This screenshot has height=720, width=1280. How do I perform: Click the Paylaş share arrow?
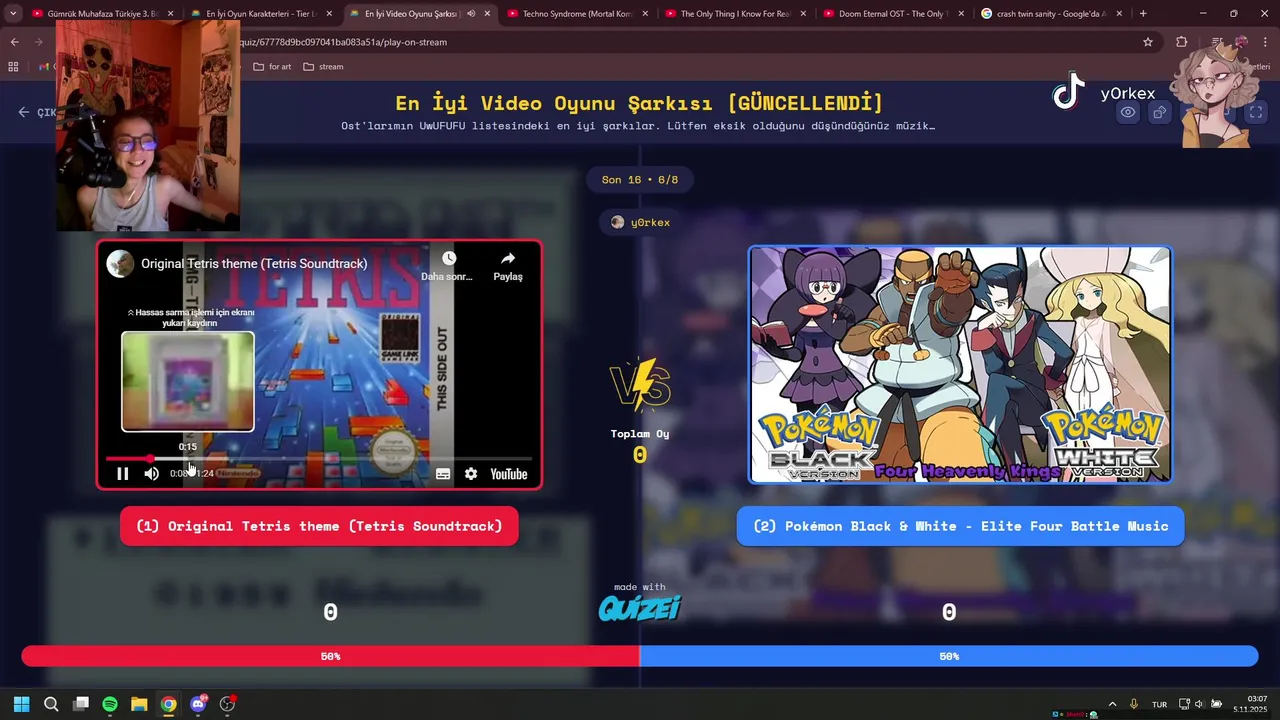click(508, 258)
